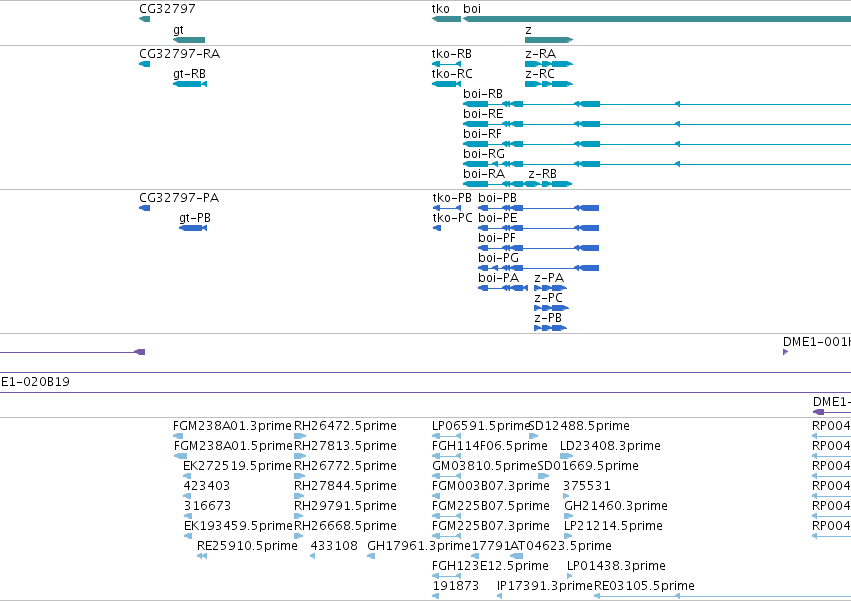Select EST RH27813.5prime
The image size is (851, 601).
345,446
